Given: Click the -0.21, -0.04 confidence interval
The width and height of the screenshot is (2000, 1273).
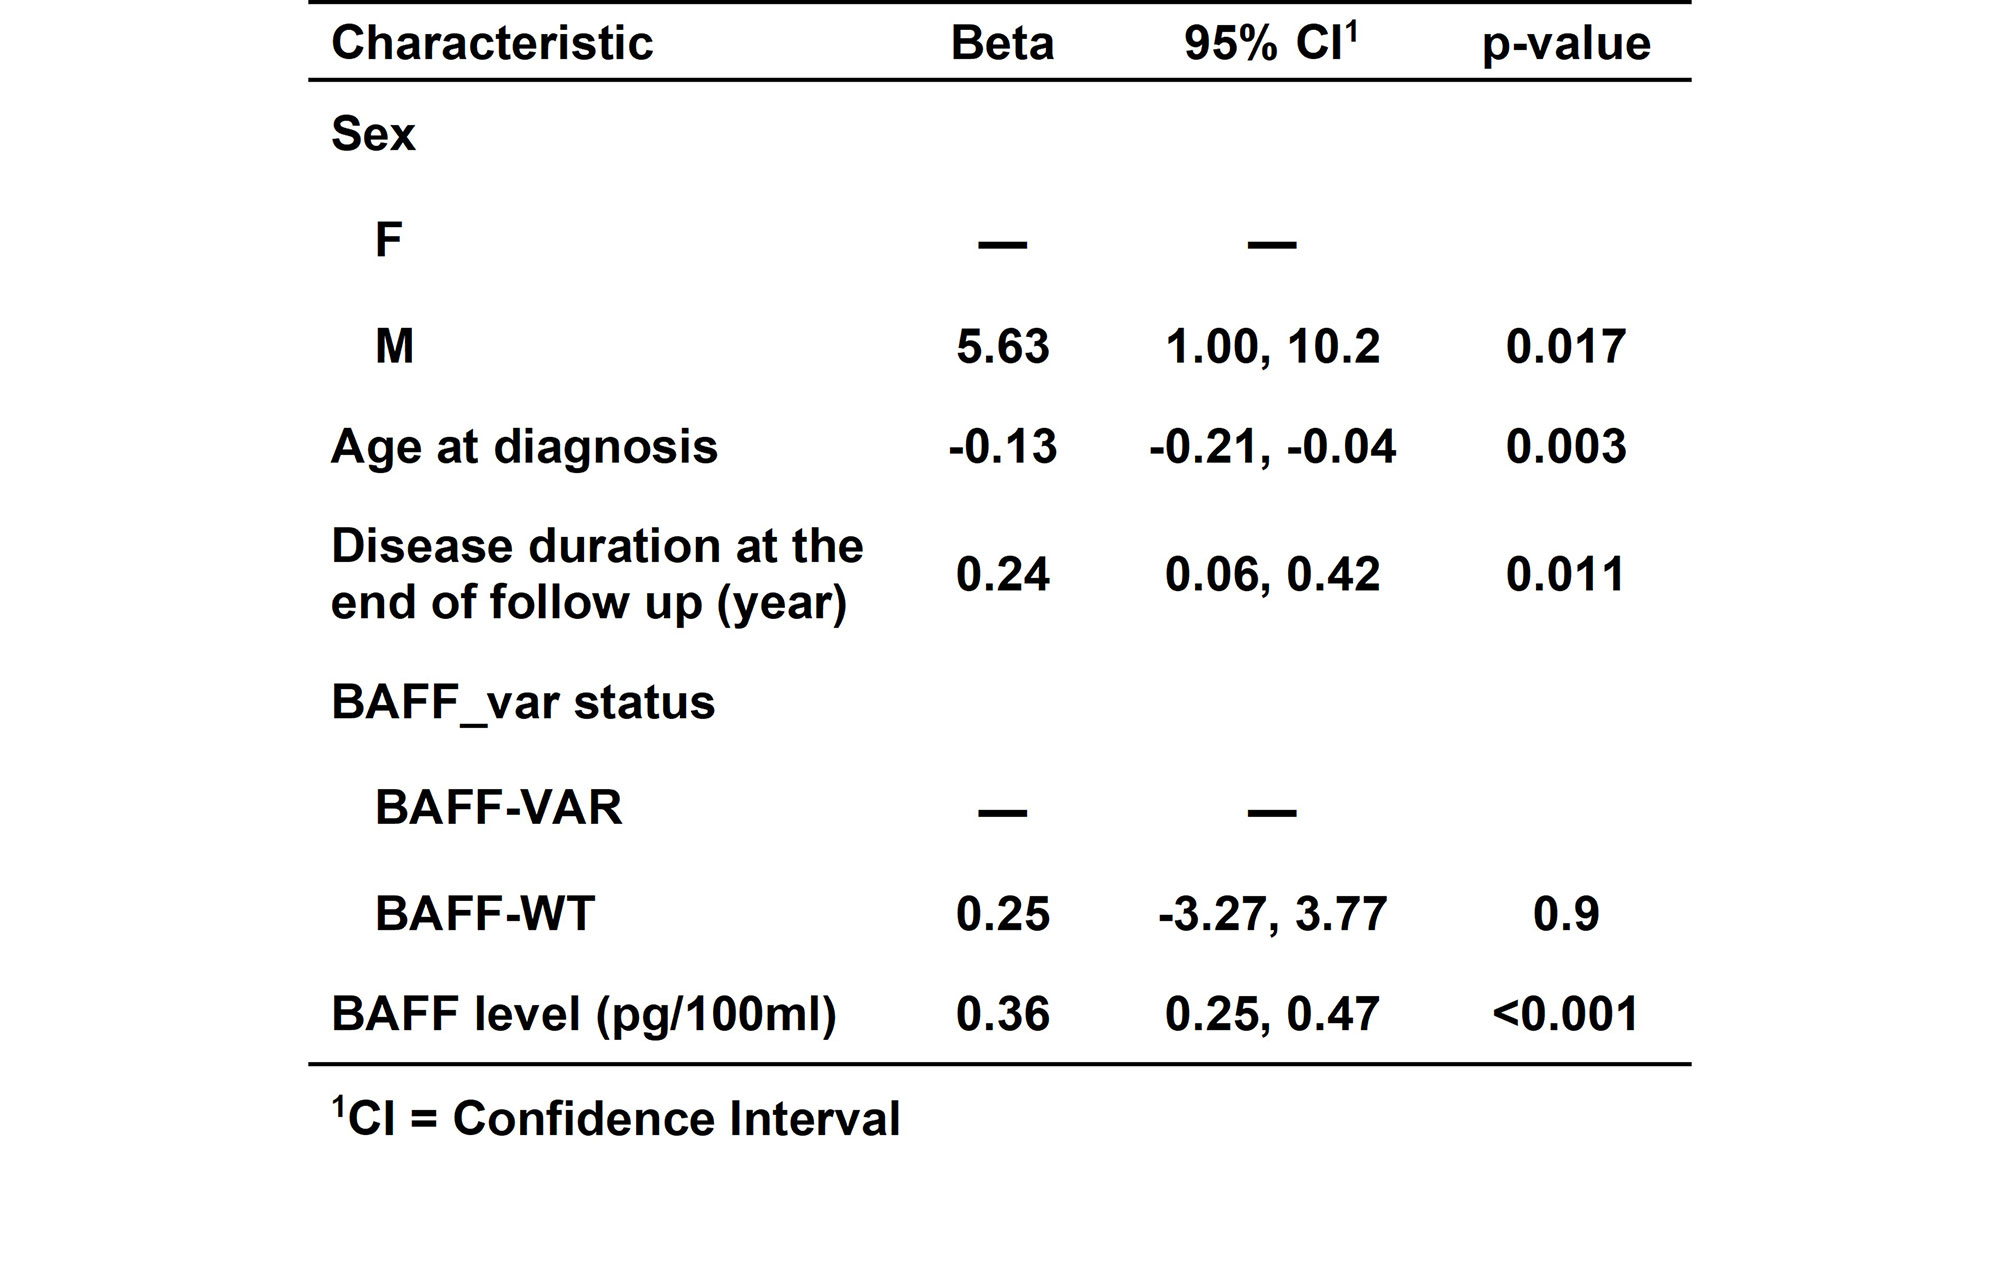Looking at the screenshot, I should (1272, 446).
